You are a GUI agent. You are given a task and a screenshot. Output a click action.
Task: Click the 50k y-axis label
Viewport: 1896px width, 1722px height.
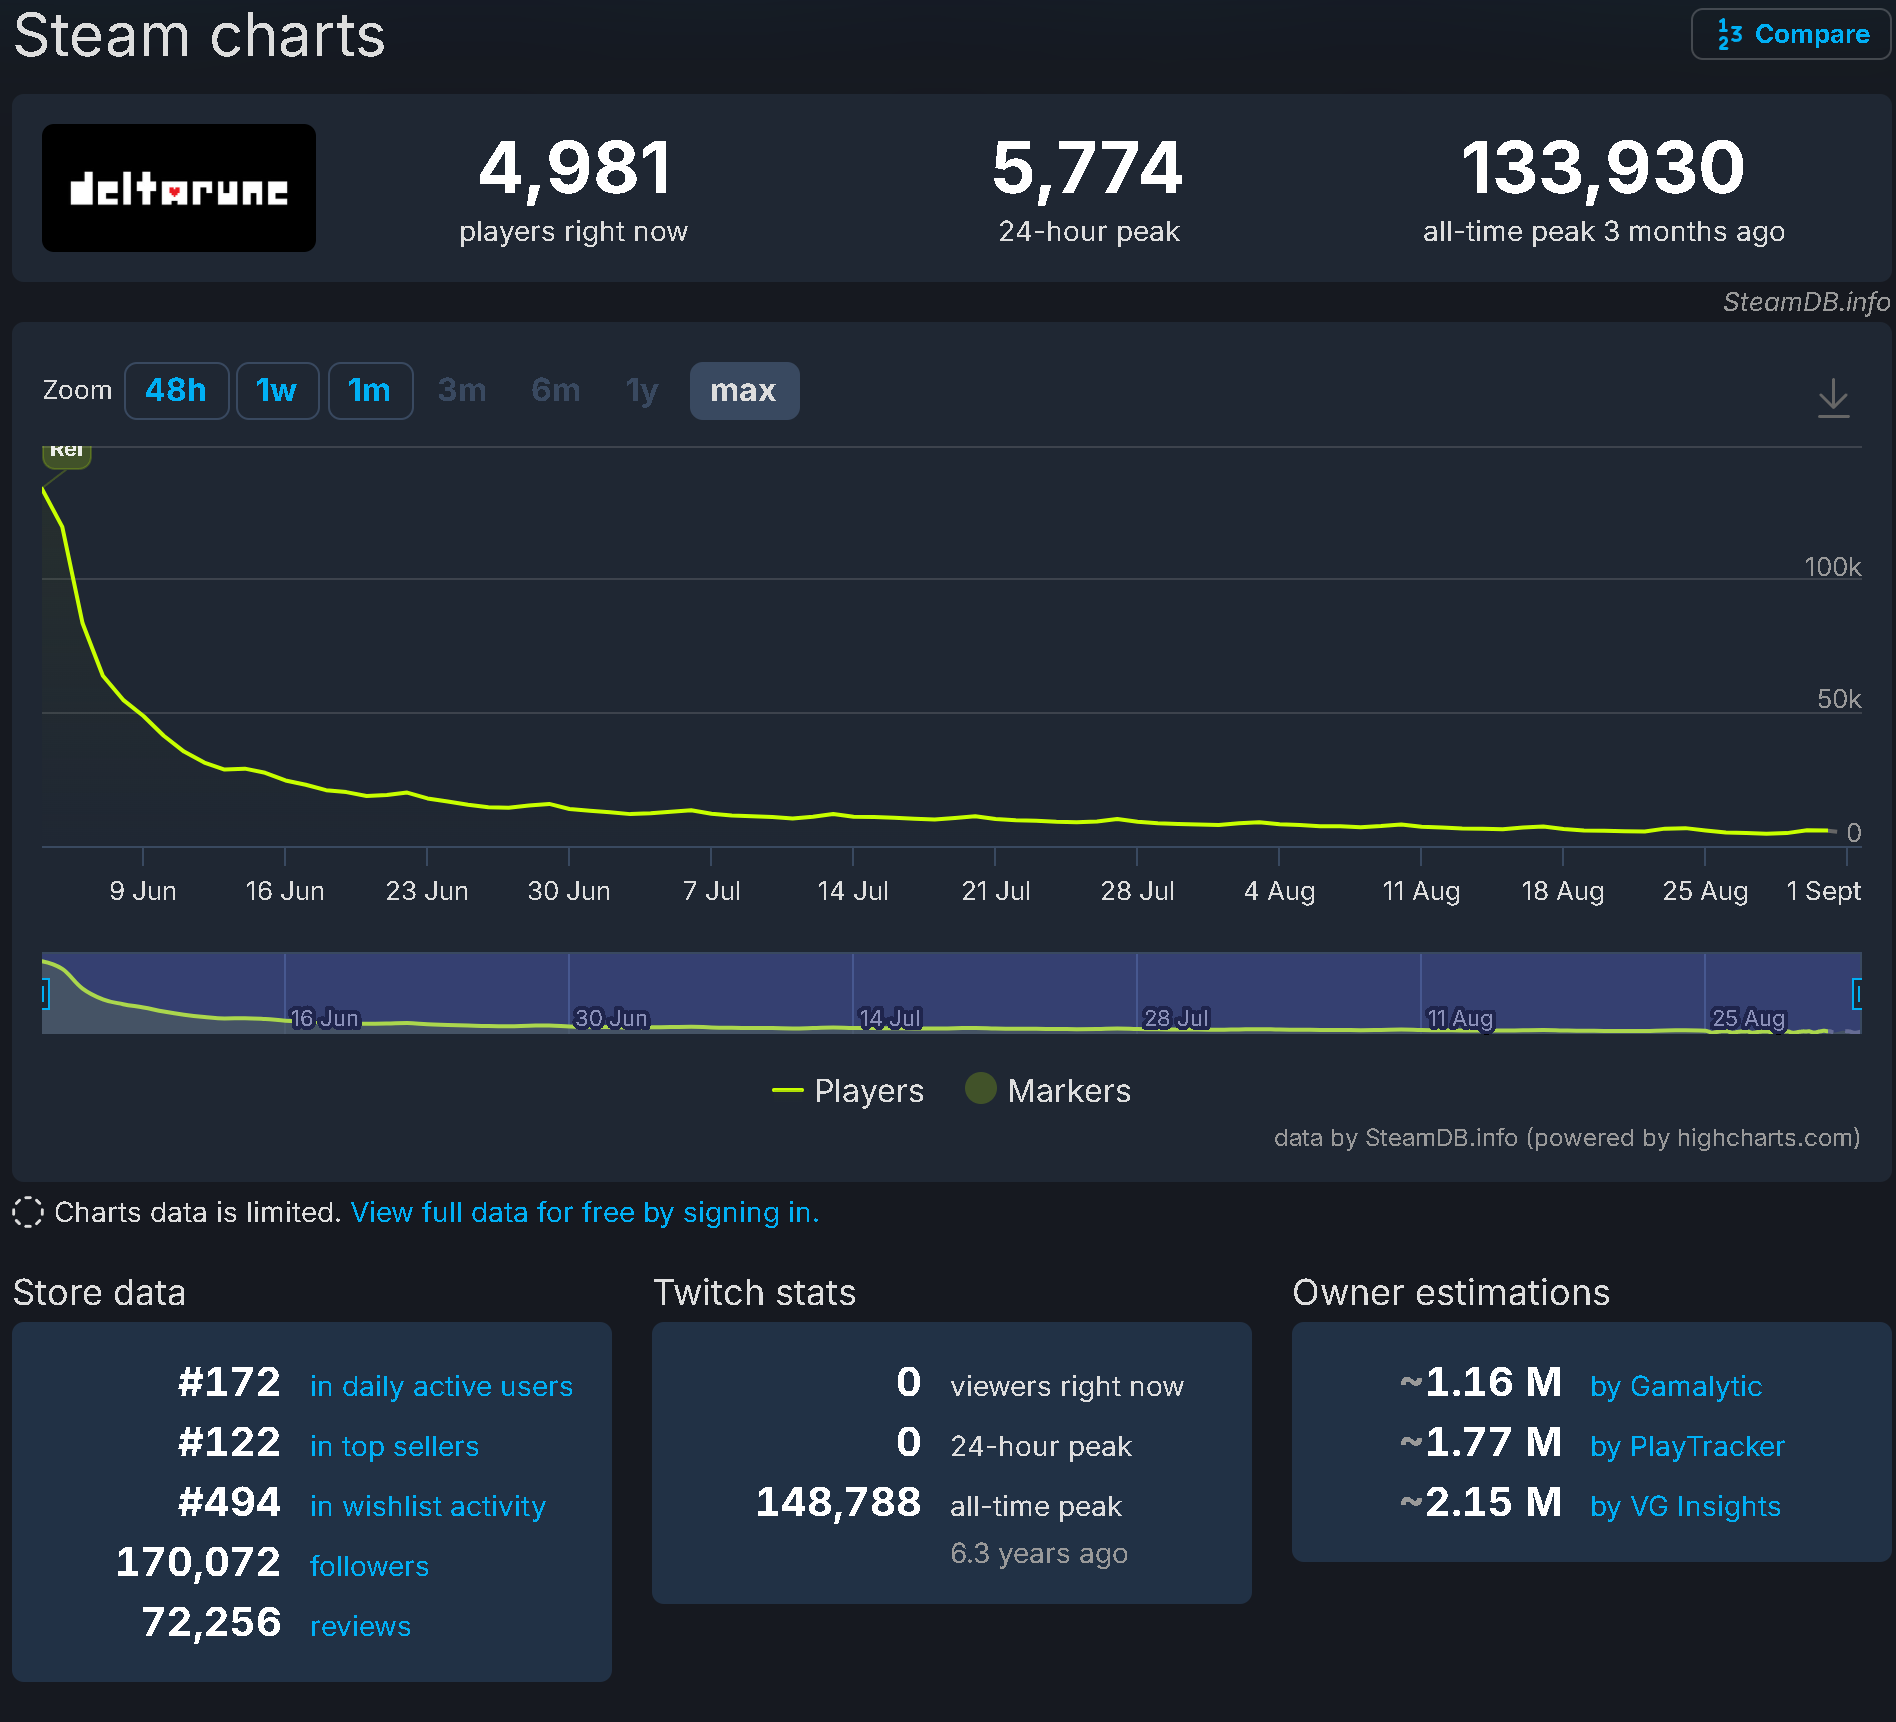[x=1839, y=699]
